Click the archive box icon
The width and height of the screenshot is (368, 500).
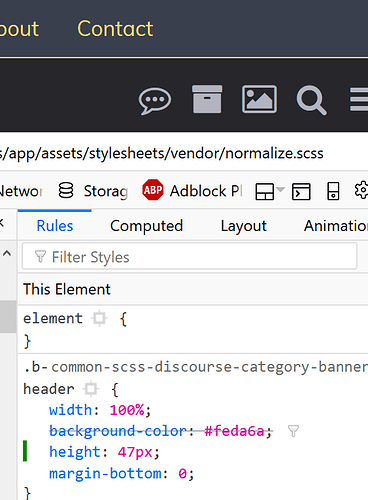[207, 99]
